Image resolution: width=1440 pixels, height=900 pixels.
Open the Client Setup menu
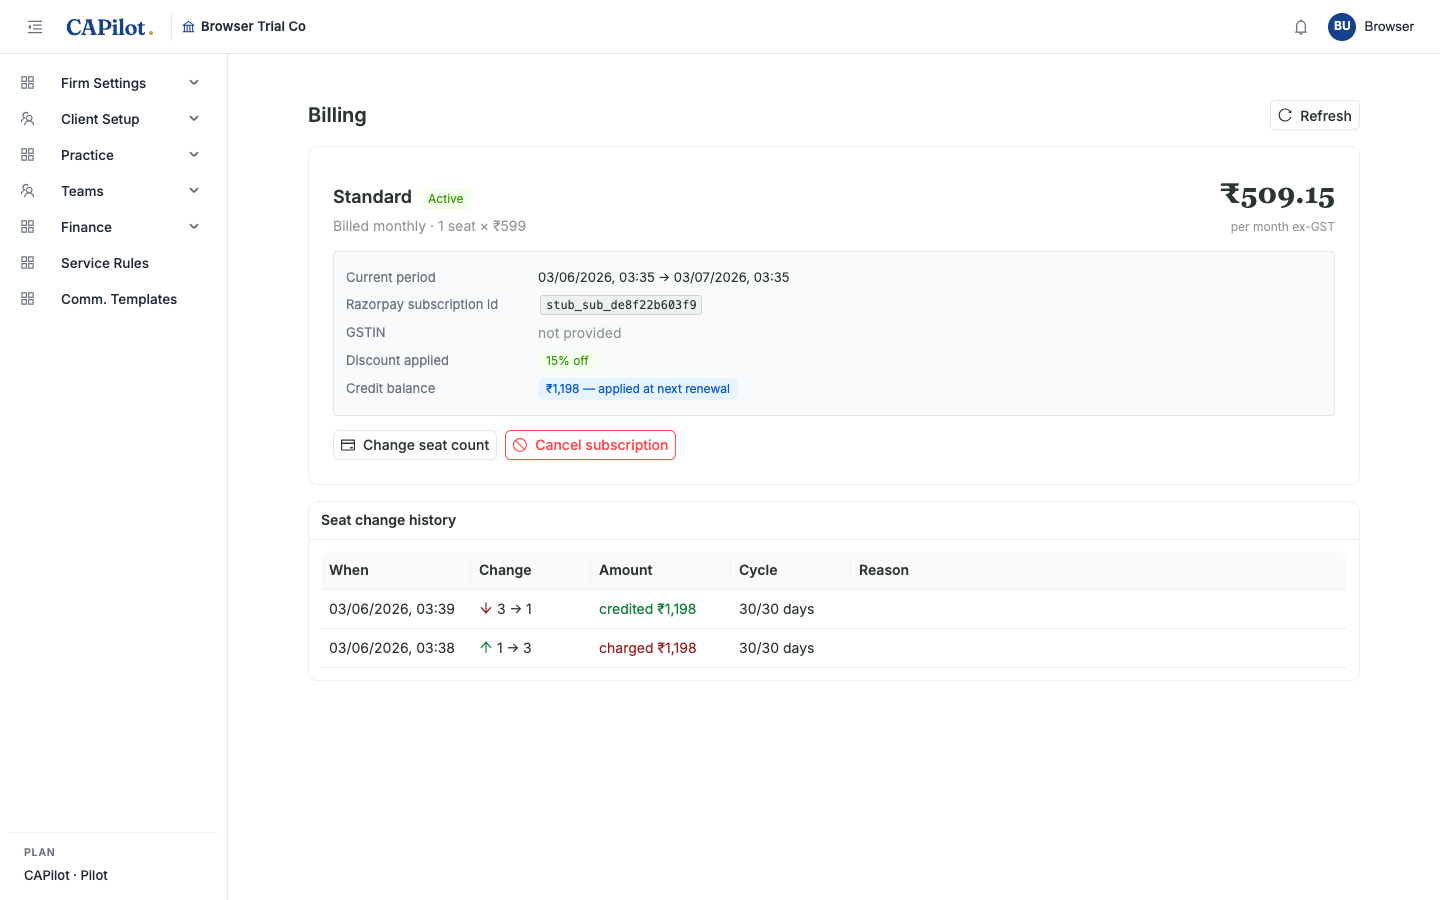(x=113, y=119)
